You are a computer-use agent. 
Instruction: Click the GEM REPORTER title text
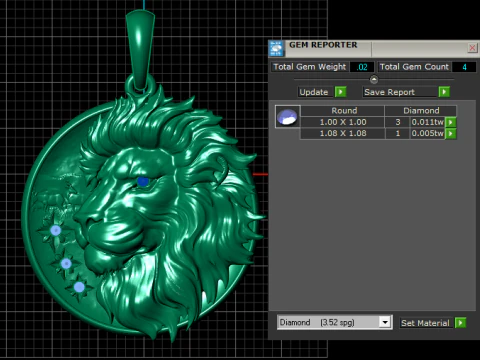[323, 45]
